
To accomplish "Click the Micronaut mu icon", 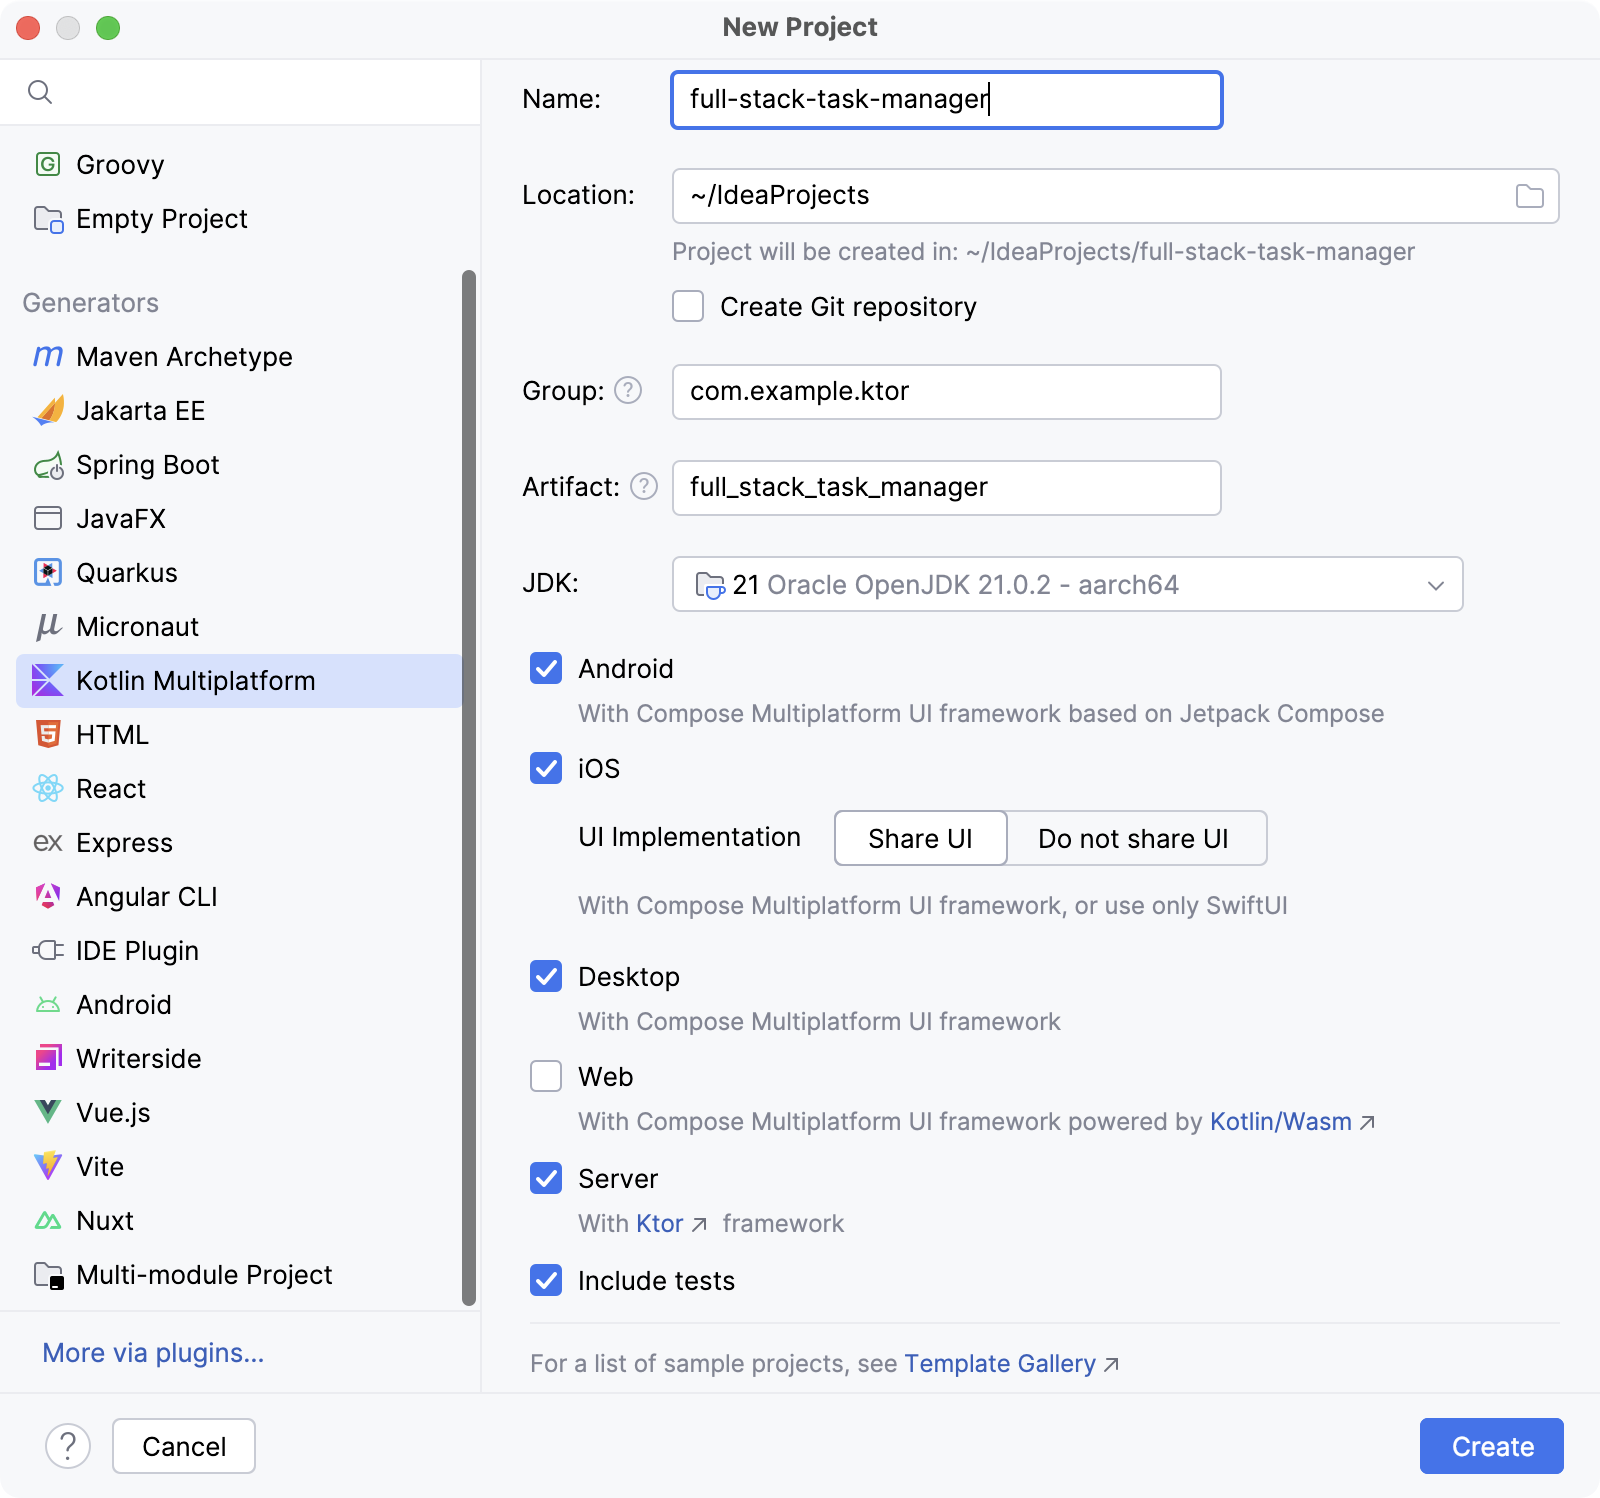I will [48, 626].
